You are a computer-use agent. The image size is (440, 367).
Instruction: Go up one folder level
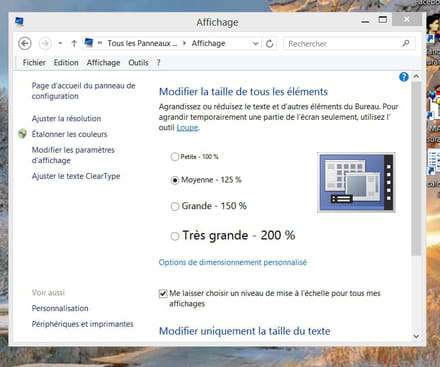[74, 43]
